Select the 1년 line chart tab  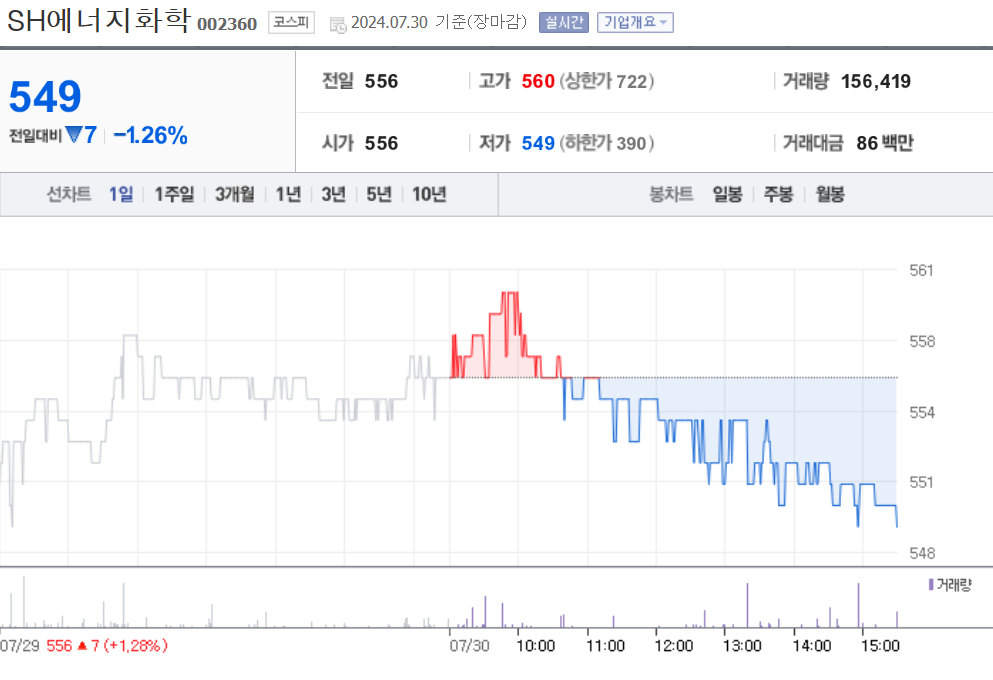pos(288,194)
